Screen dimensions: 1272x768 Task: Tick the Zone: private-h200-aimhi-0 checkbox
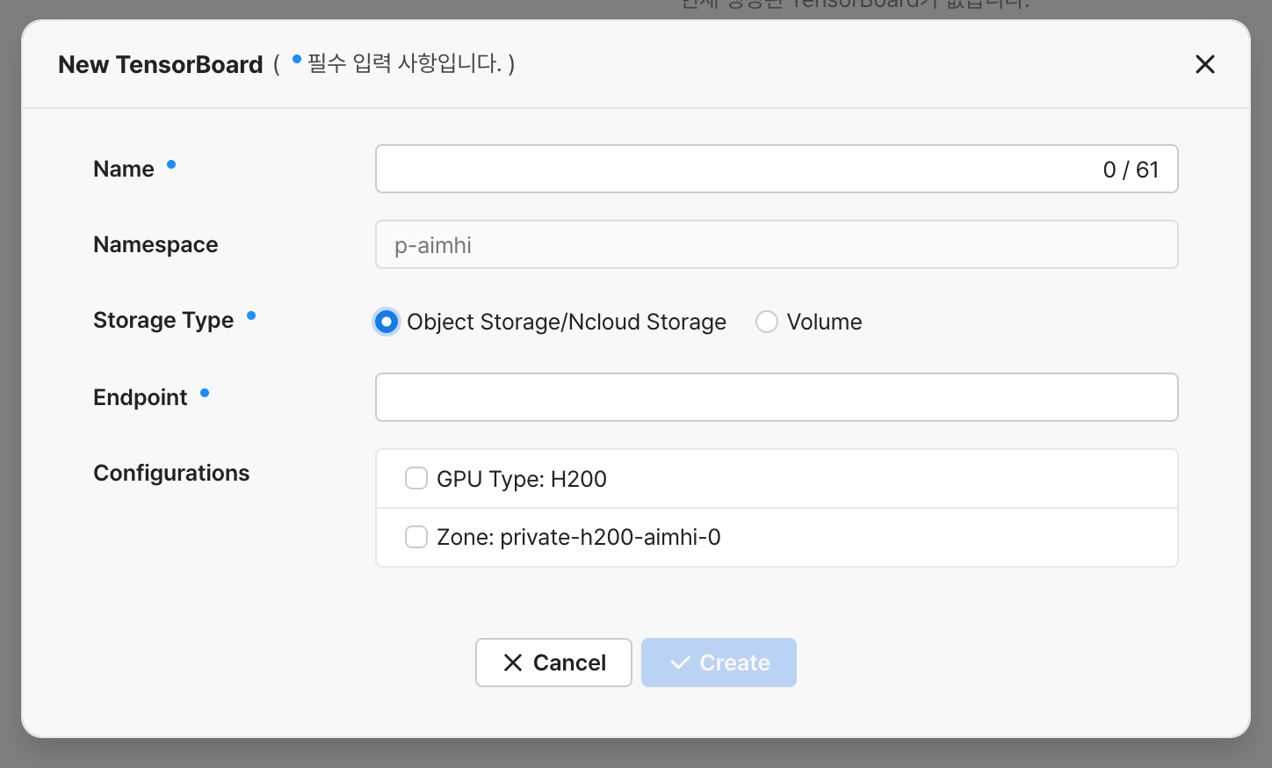[x=416, y=537]
